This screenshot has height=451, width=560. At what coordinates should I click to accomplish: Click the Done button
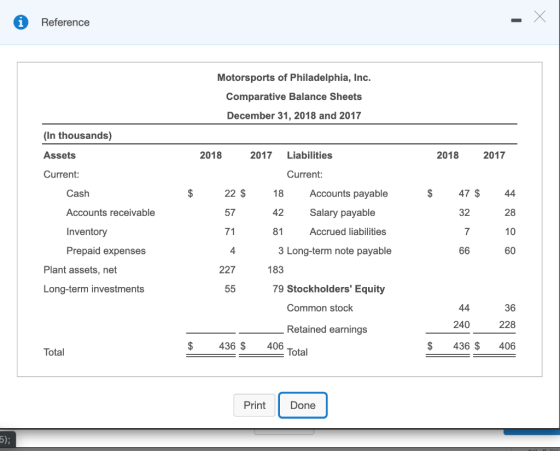tap(303, 405)
